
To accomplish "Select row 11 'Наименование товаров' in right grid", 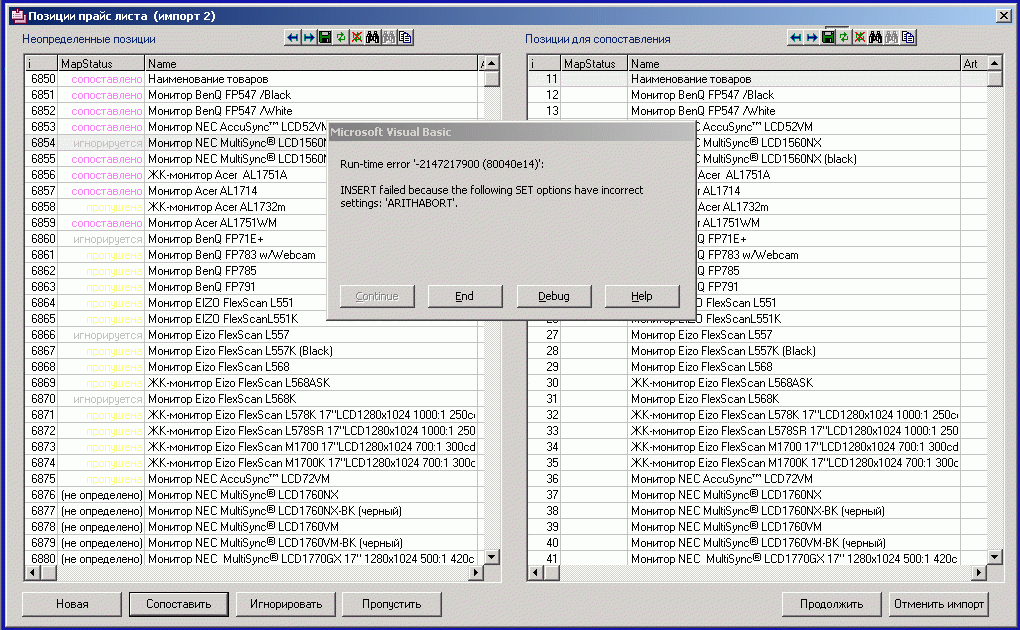I will pyautogui.click(x=757, y=79).
